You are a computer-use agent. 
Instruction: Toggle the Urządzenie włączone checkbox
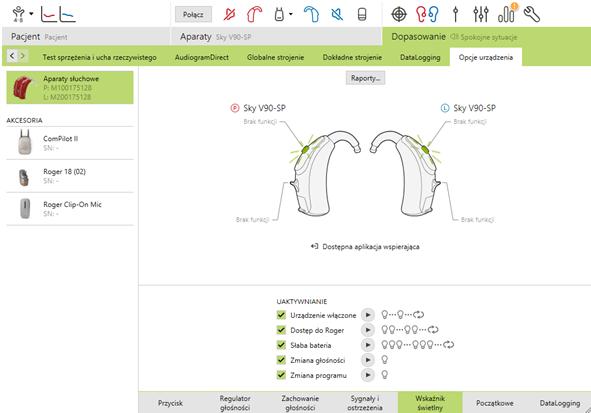click(x=281, y=315)
